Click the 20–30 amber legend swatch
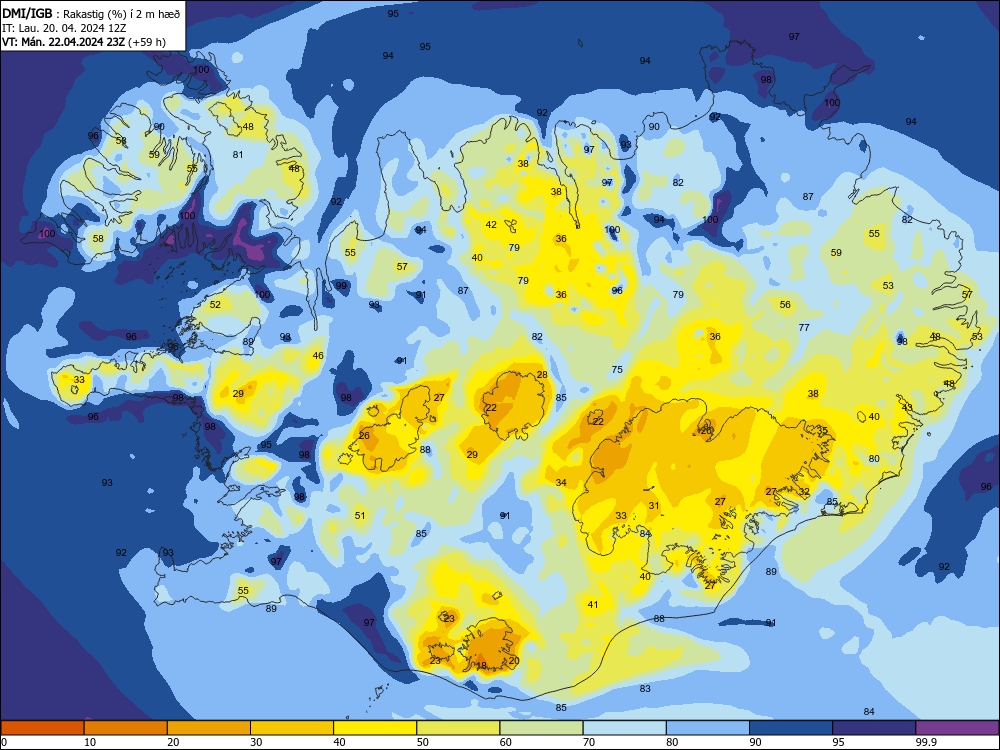 (209, 728)
